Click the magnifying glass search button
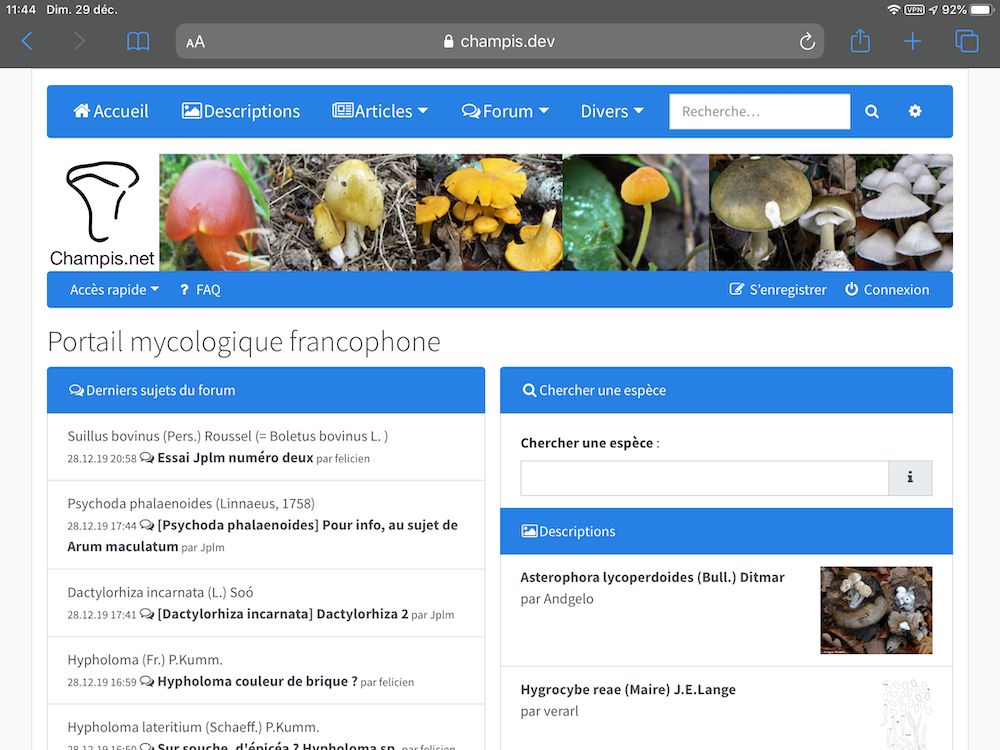 (872, 112)
